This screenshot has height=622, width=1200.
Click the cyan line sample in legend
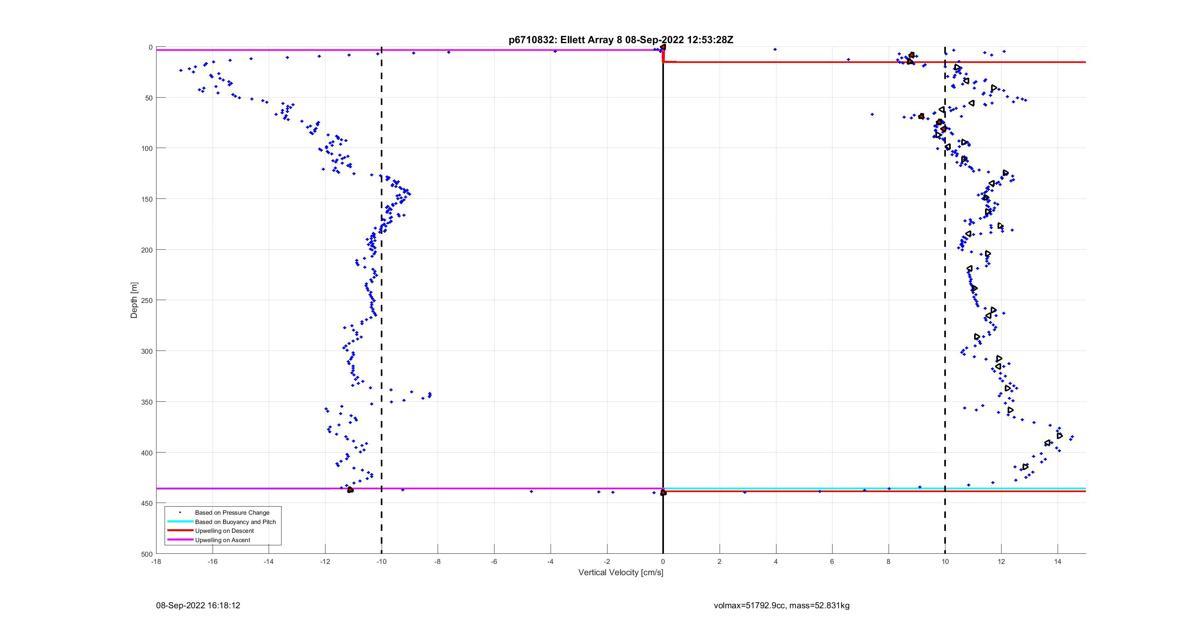[179, 522]
